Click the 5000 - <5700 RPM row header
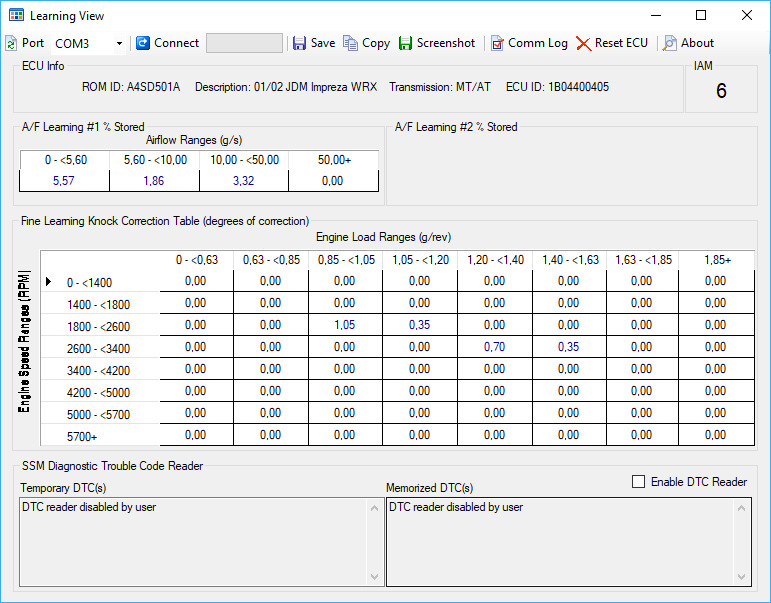 tap(98, 415)
